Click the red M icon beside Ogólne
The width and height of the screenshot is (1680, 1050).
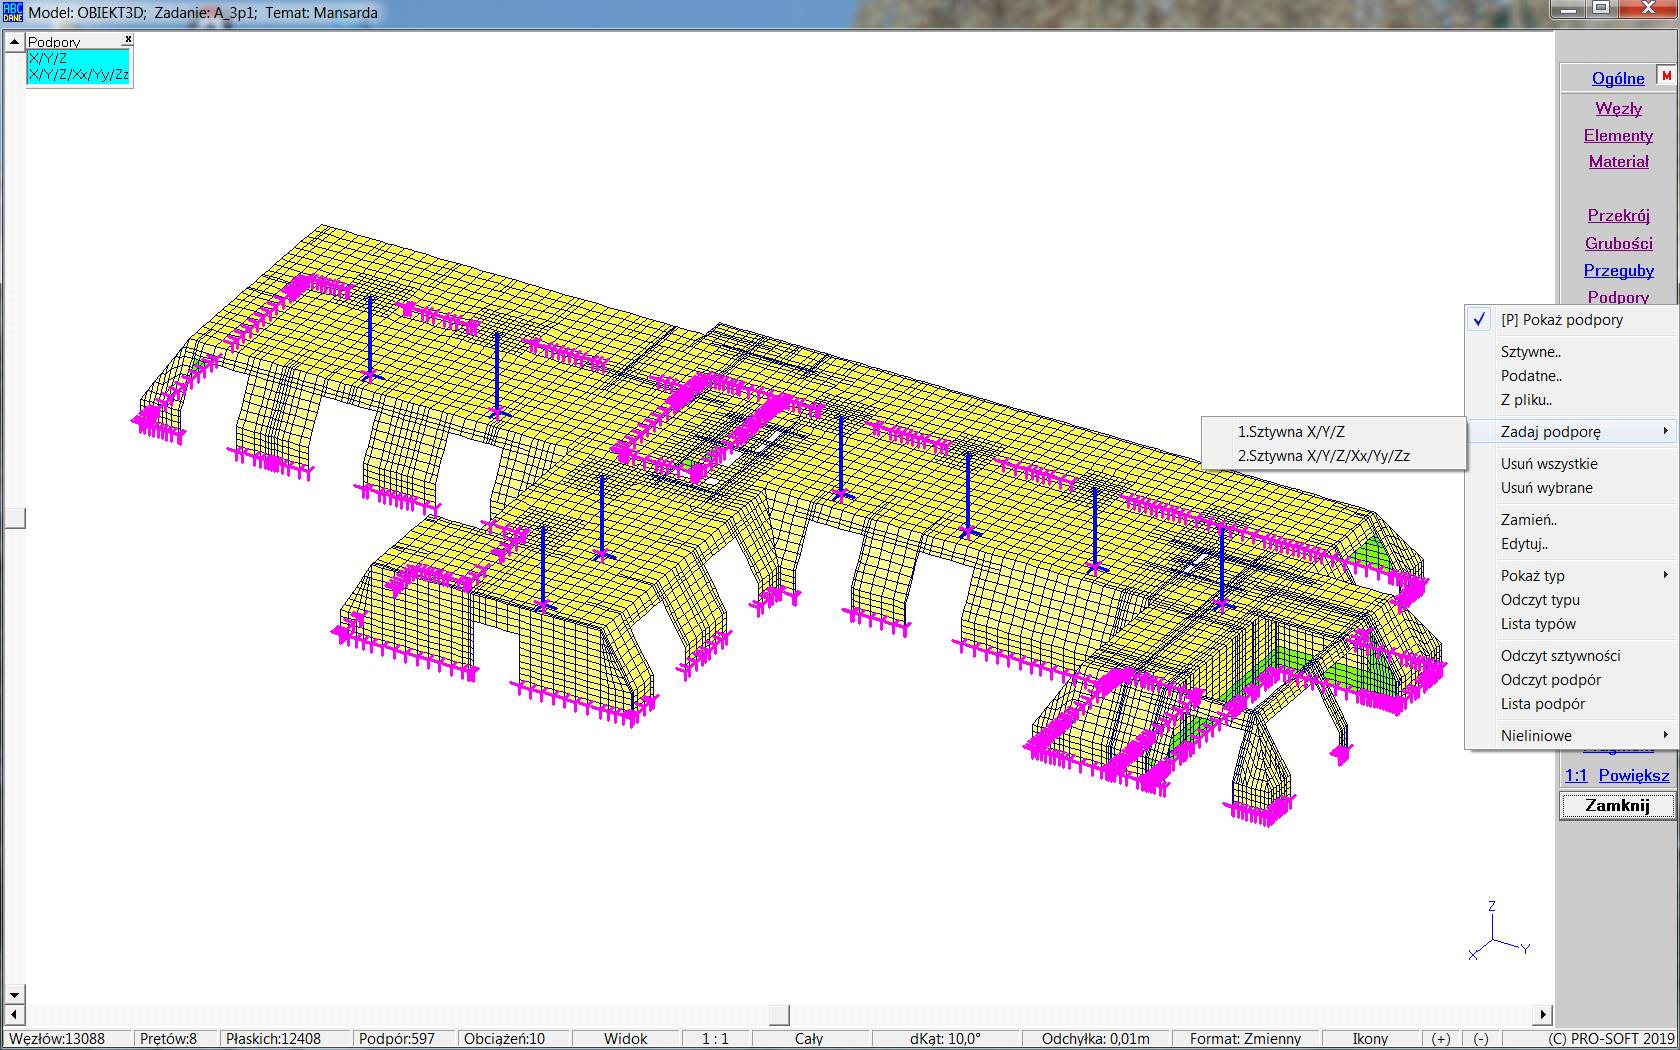pyautogui.click(x=1666, y=76)
